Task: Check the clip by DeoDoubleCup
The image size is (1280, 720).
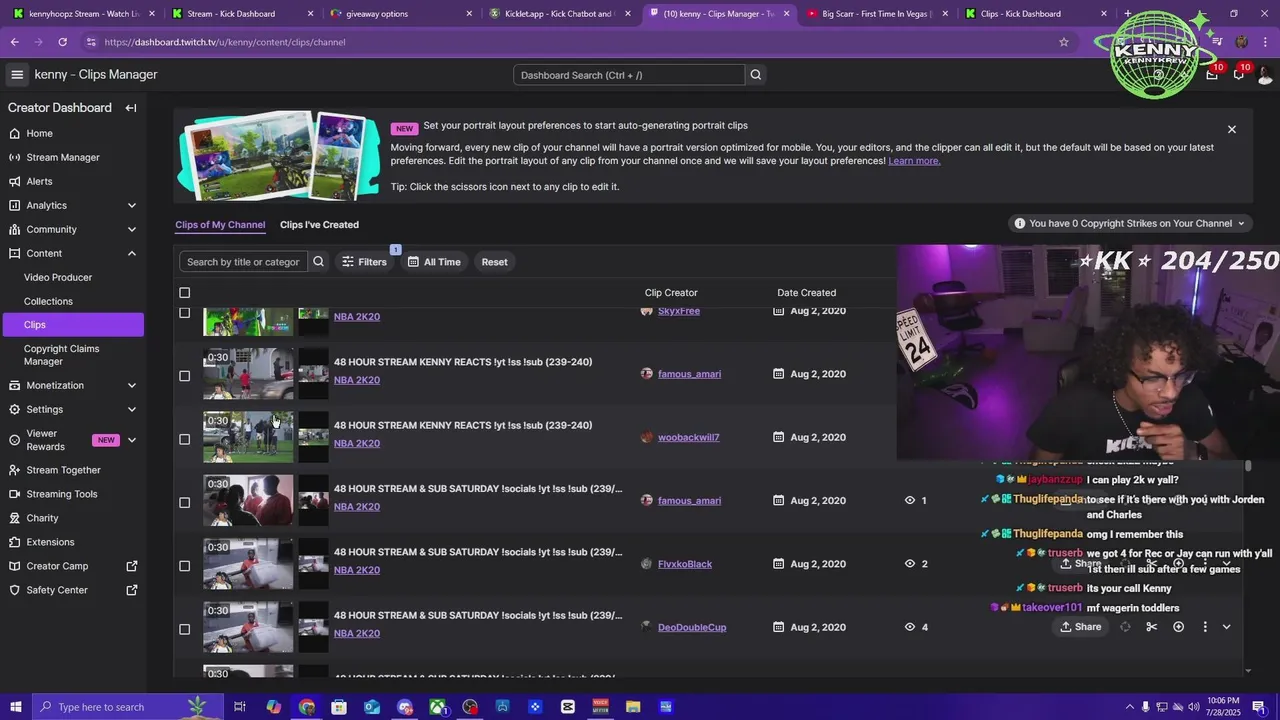Action: [184, 629]
